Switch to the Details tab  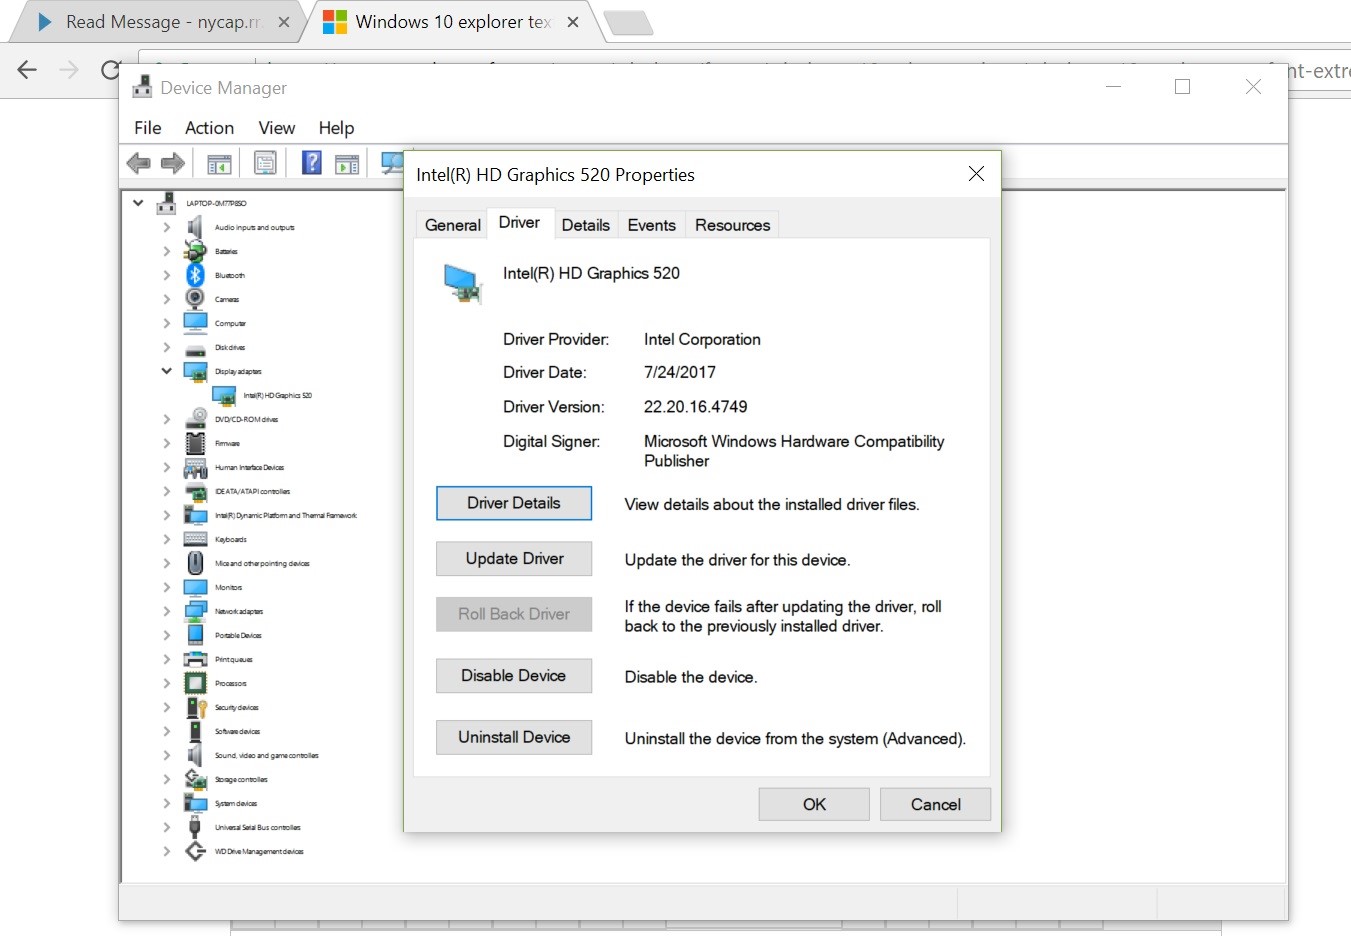[585, 225]
